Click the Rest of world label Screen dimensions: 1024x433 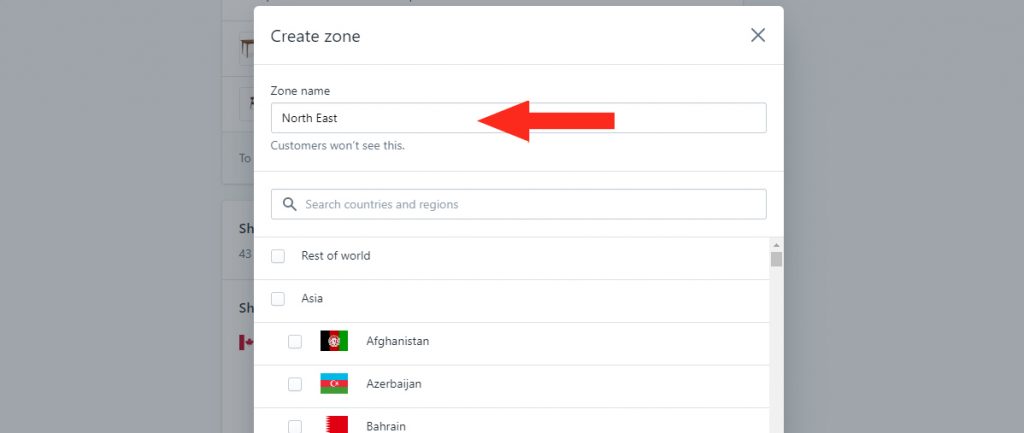pyautogui.click(x=336, y=256)
